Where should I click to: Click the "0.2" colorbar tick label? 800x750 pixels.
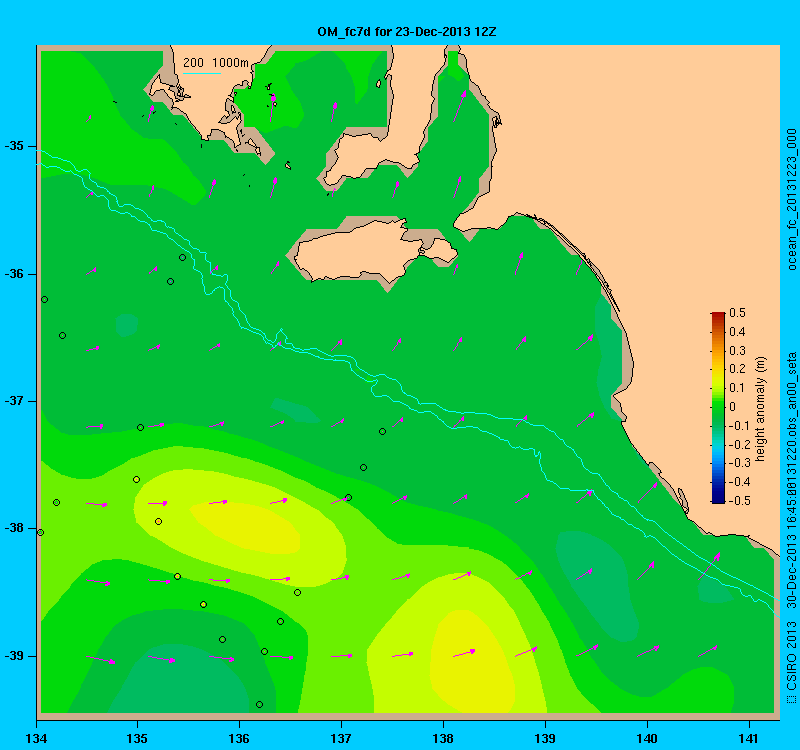click(x=737, y=369)
